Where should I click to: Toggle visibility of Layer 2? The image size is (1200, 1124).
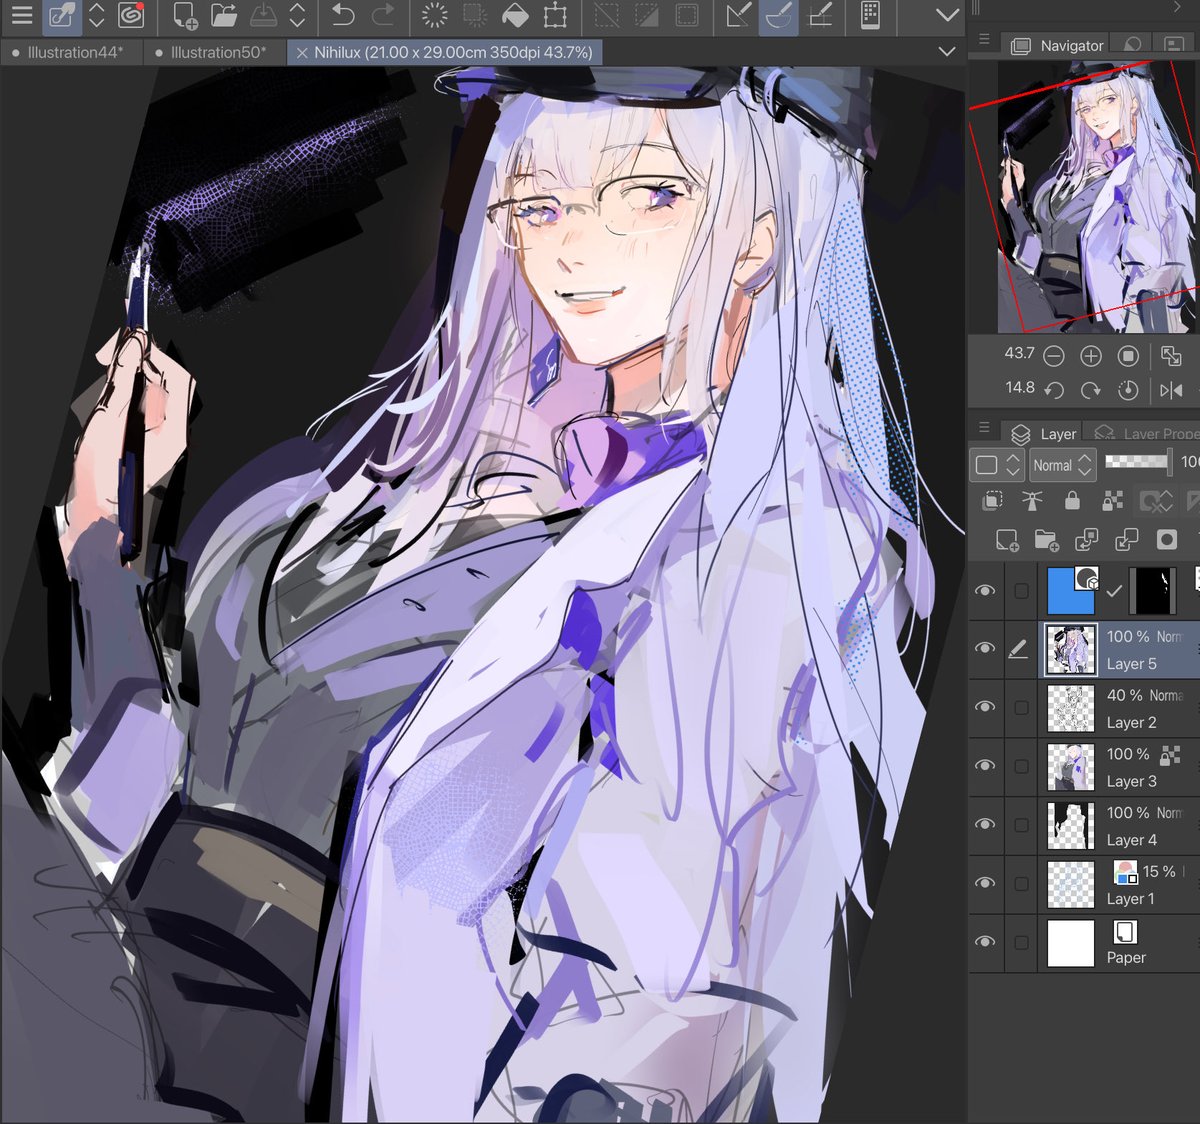[986, 707]
